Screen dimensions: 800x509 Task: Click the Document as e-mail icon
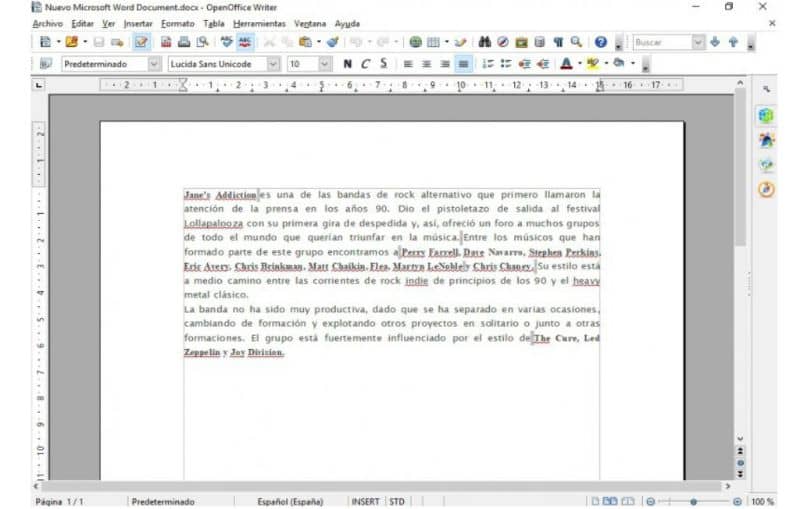coord(117,42)
